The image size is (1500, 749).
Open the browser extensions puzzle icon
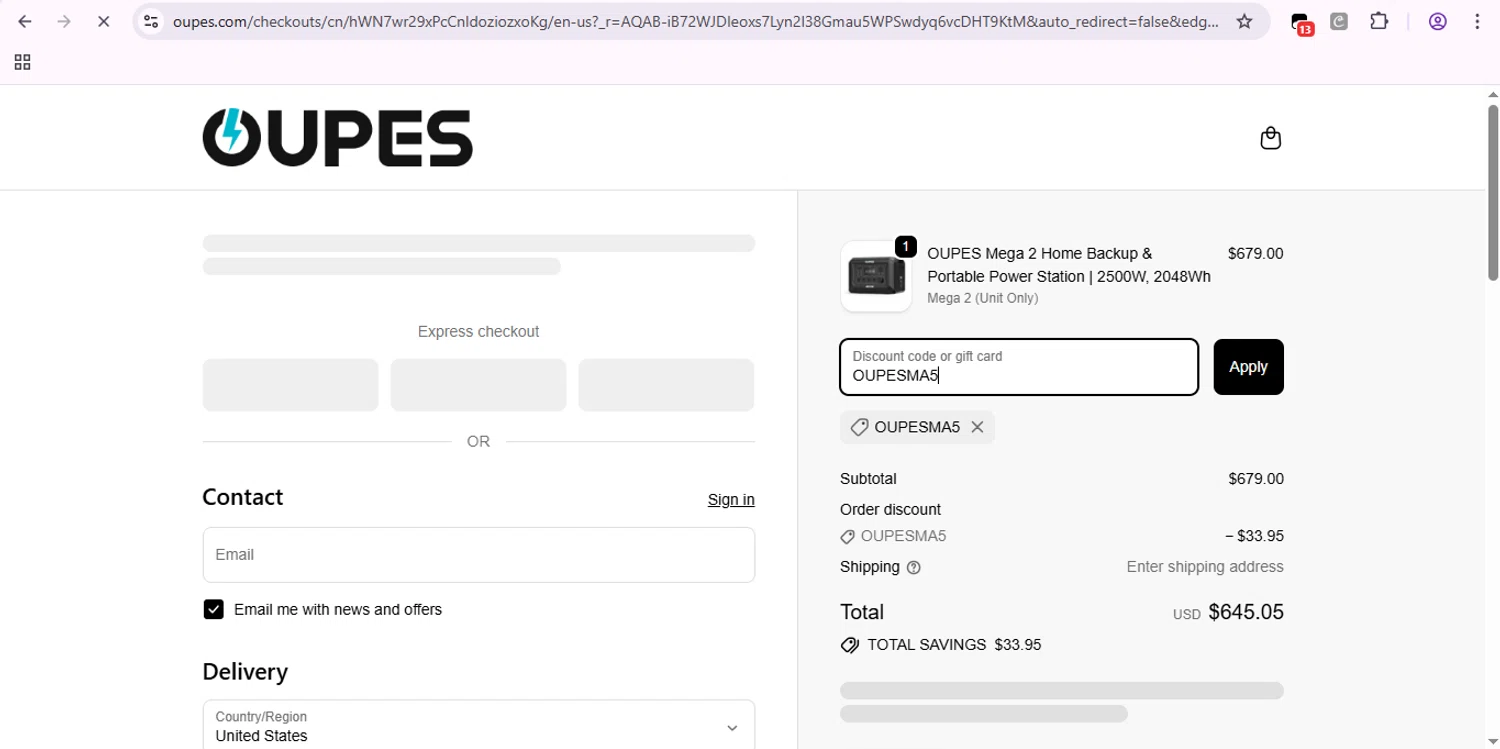[1379, 21]
